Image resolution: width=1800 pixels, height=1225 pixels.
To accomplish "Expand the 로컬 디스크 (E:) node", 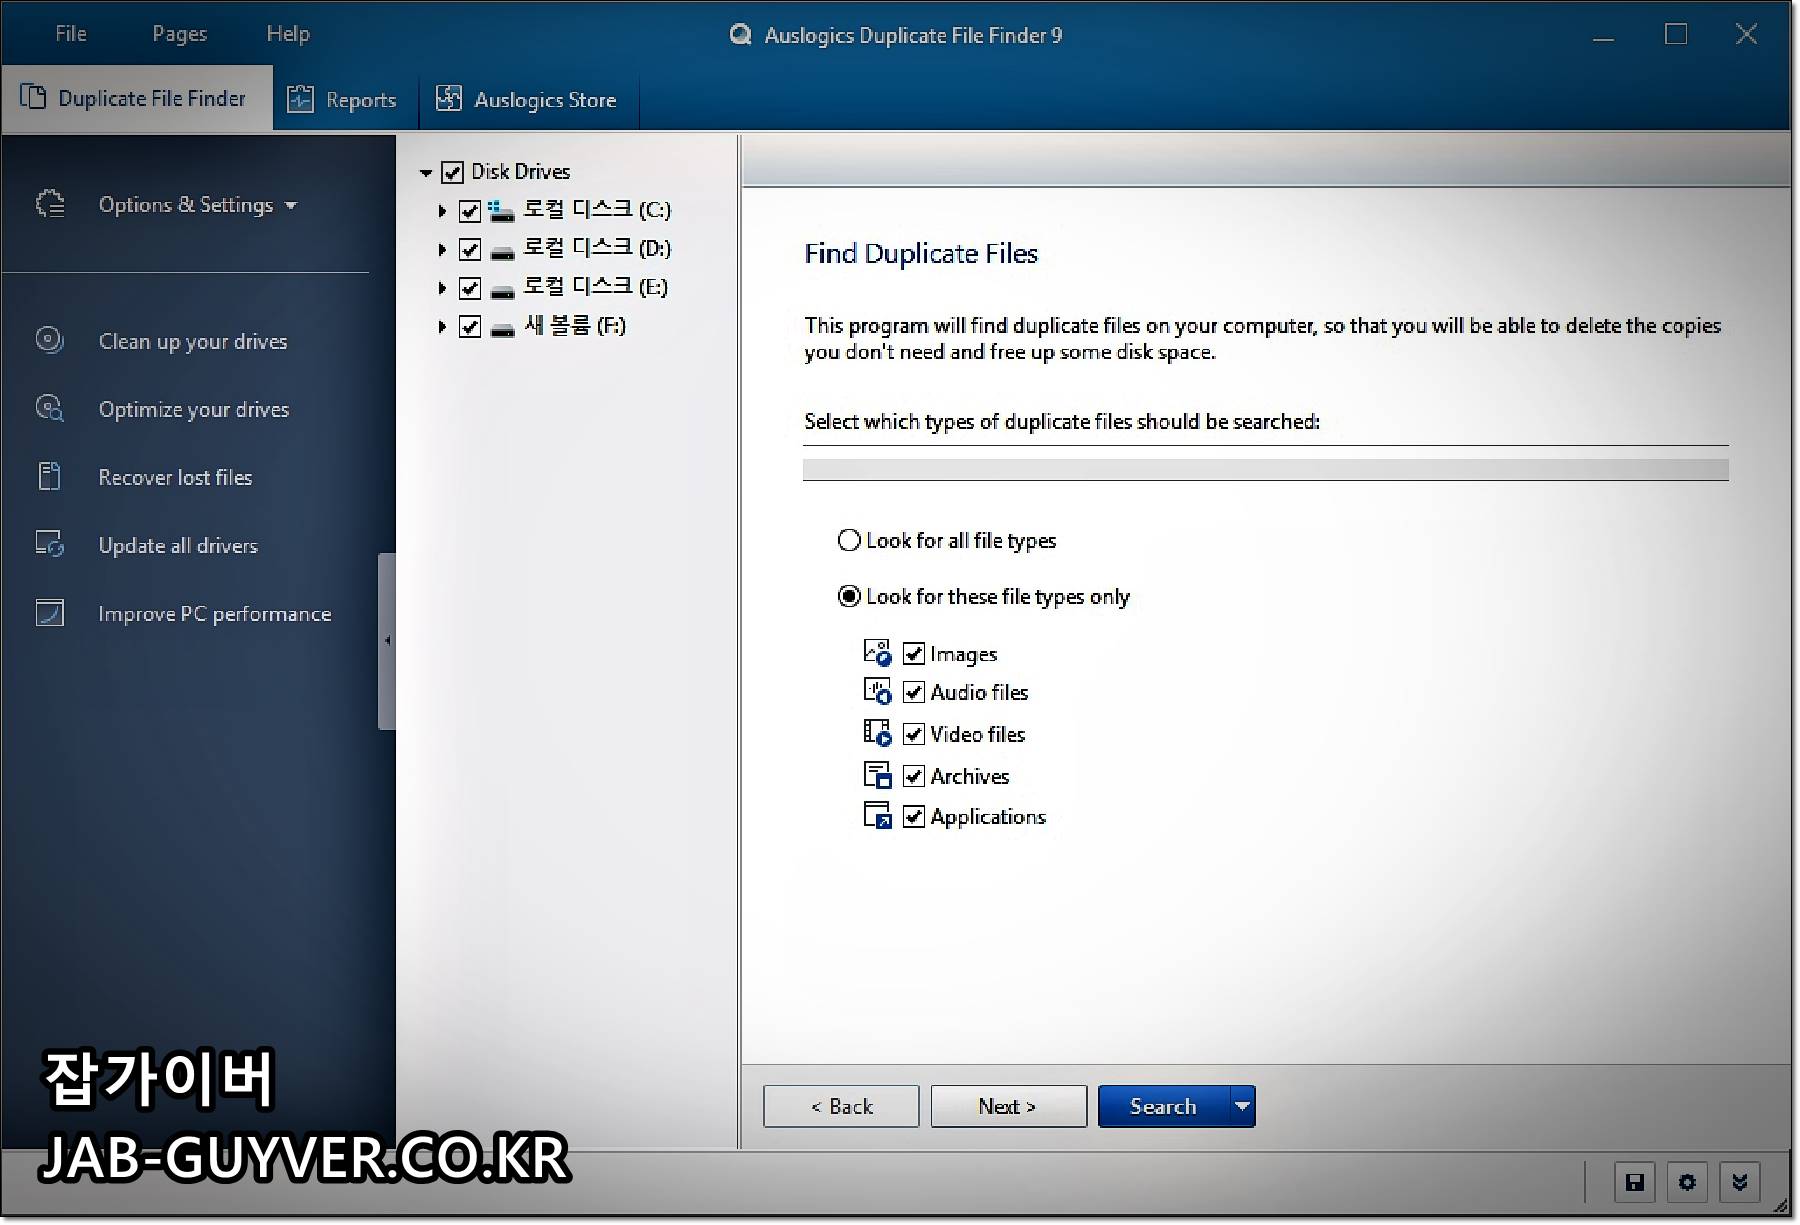I will (441, 288).
